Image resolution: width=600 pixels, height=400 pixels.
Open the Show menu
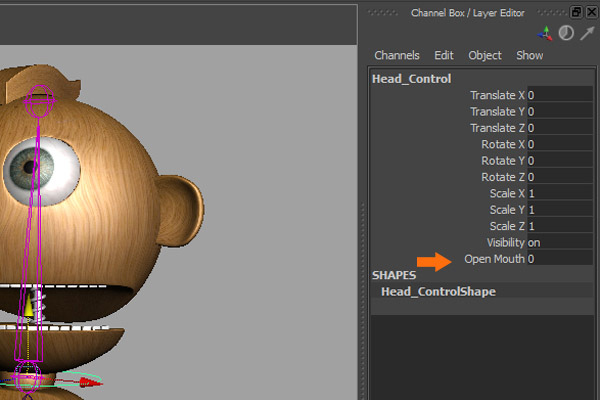[x=529, y=56]
